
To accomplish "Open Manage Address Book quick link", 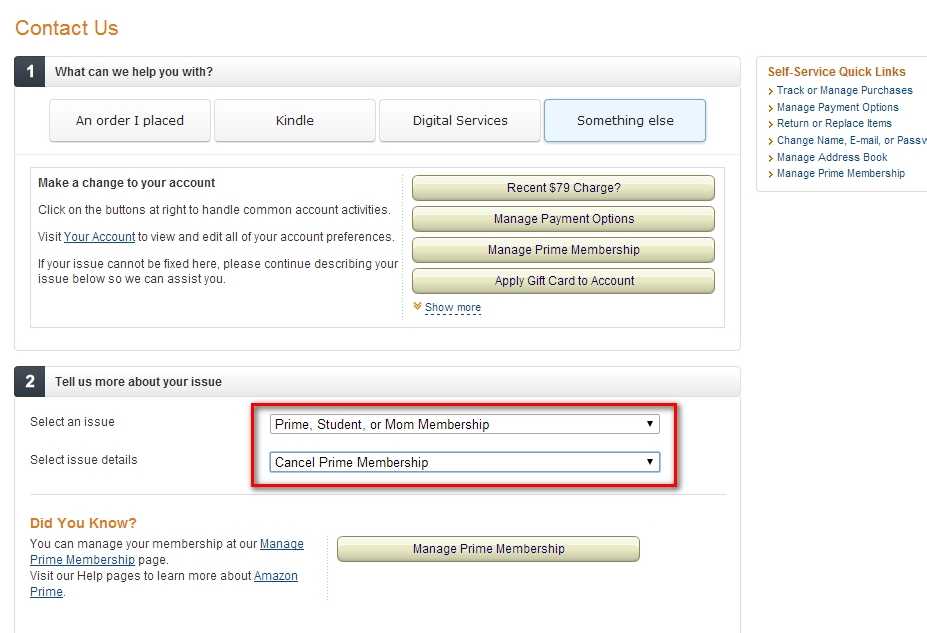I will [832, 157].
